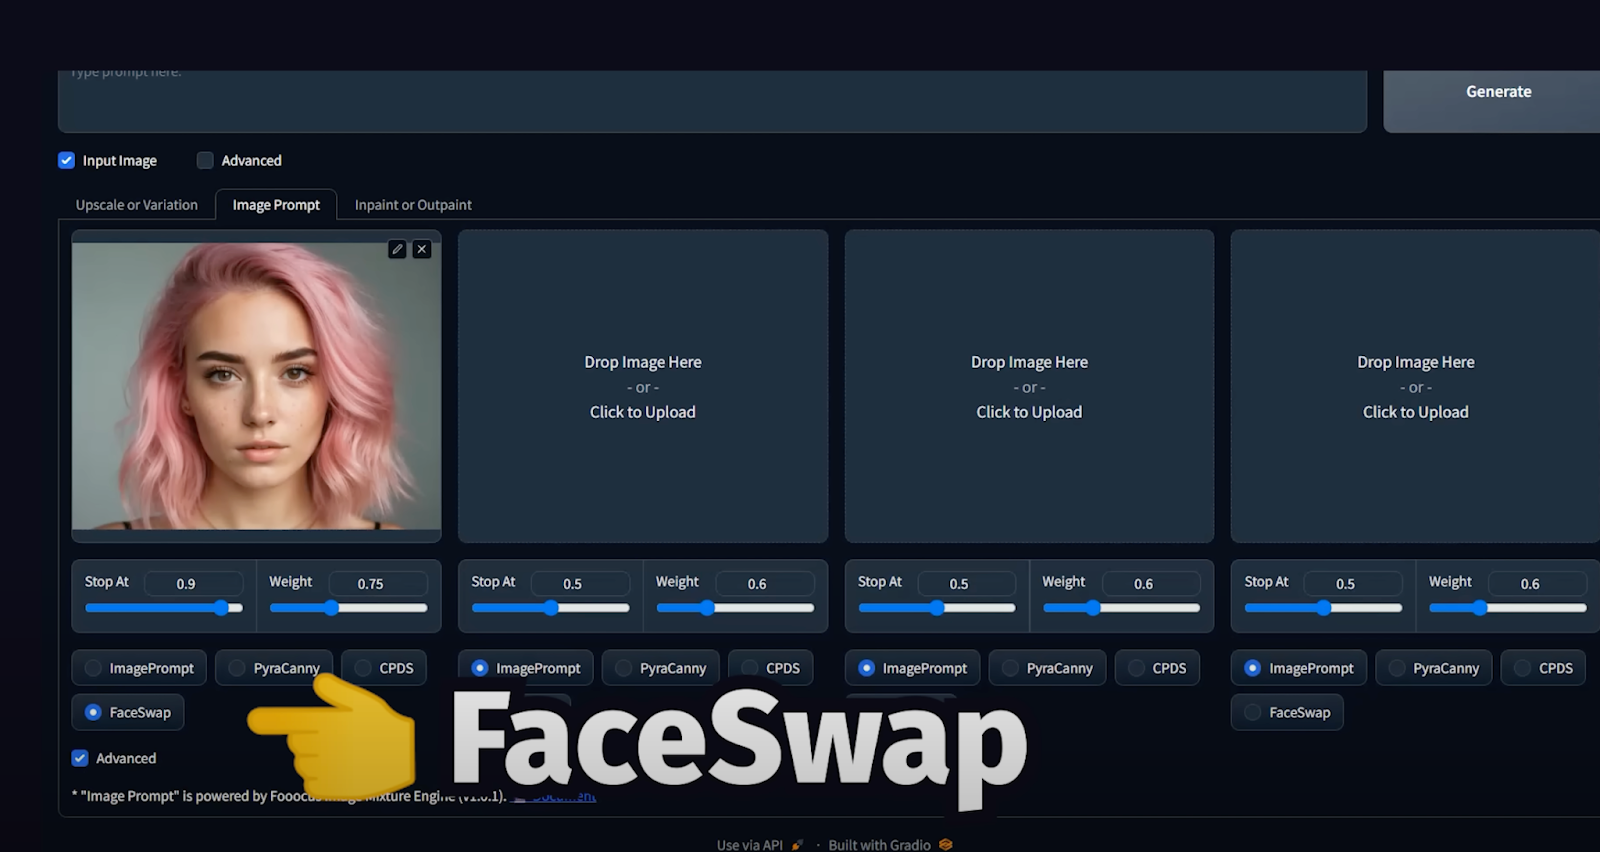1600x852 pixels.
Task: Click the Stop At value field showing 0.9
Action: pyautogui.click(x=194, y=583)
